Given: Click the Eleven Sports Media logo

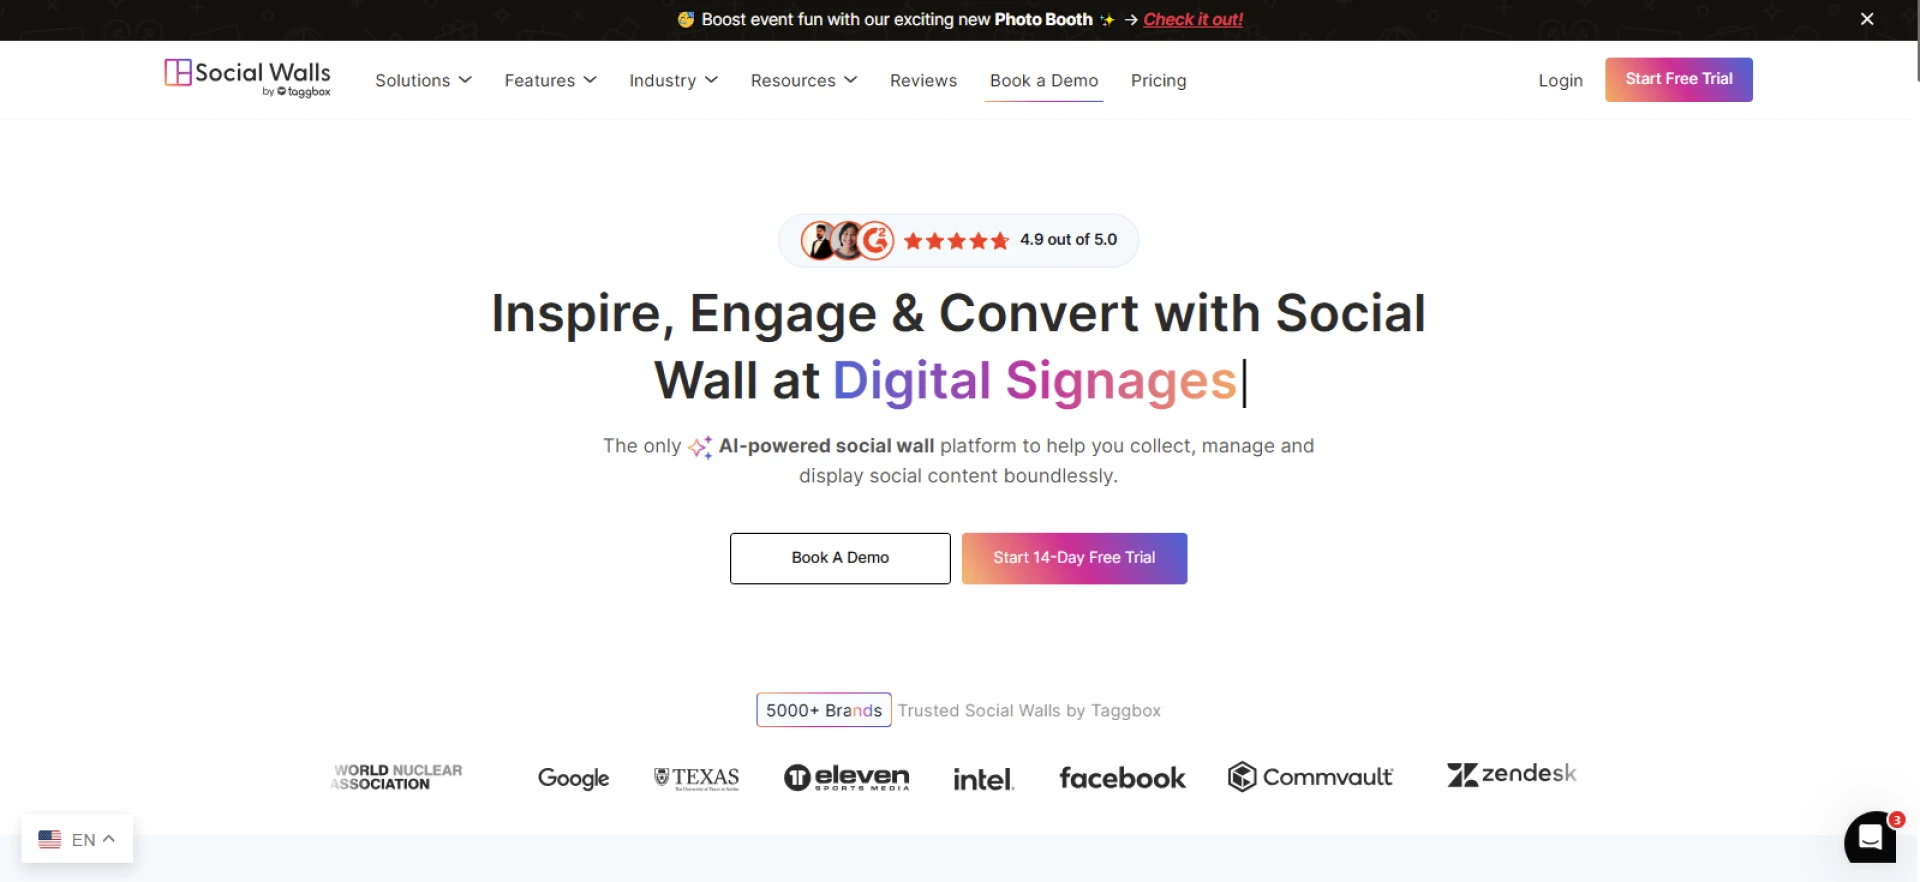Looking at the screenshot, I should coord(846,777).
